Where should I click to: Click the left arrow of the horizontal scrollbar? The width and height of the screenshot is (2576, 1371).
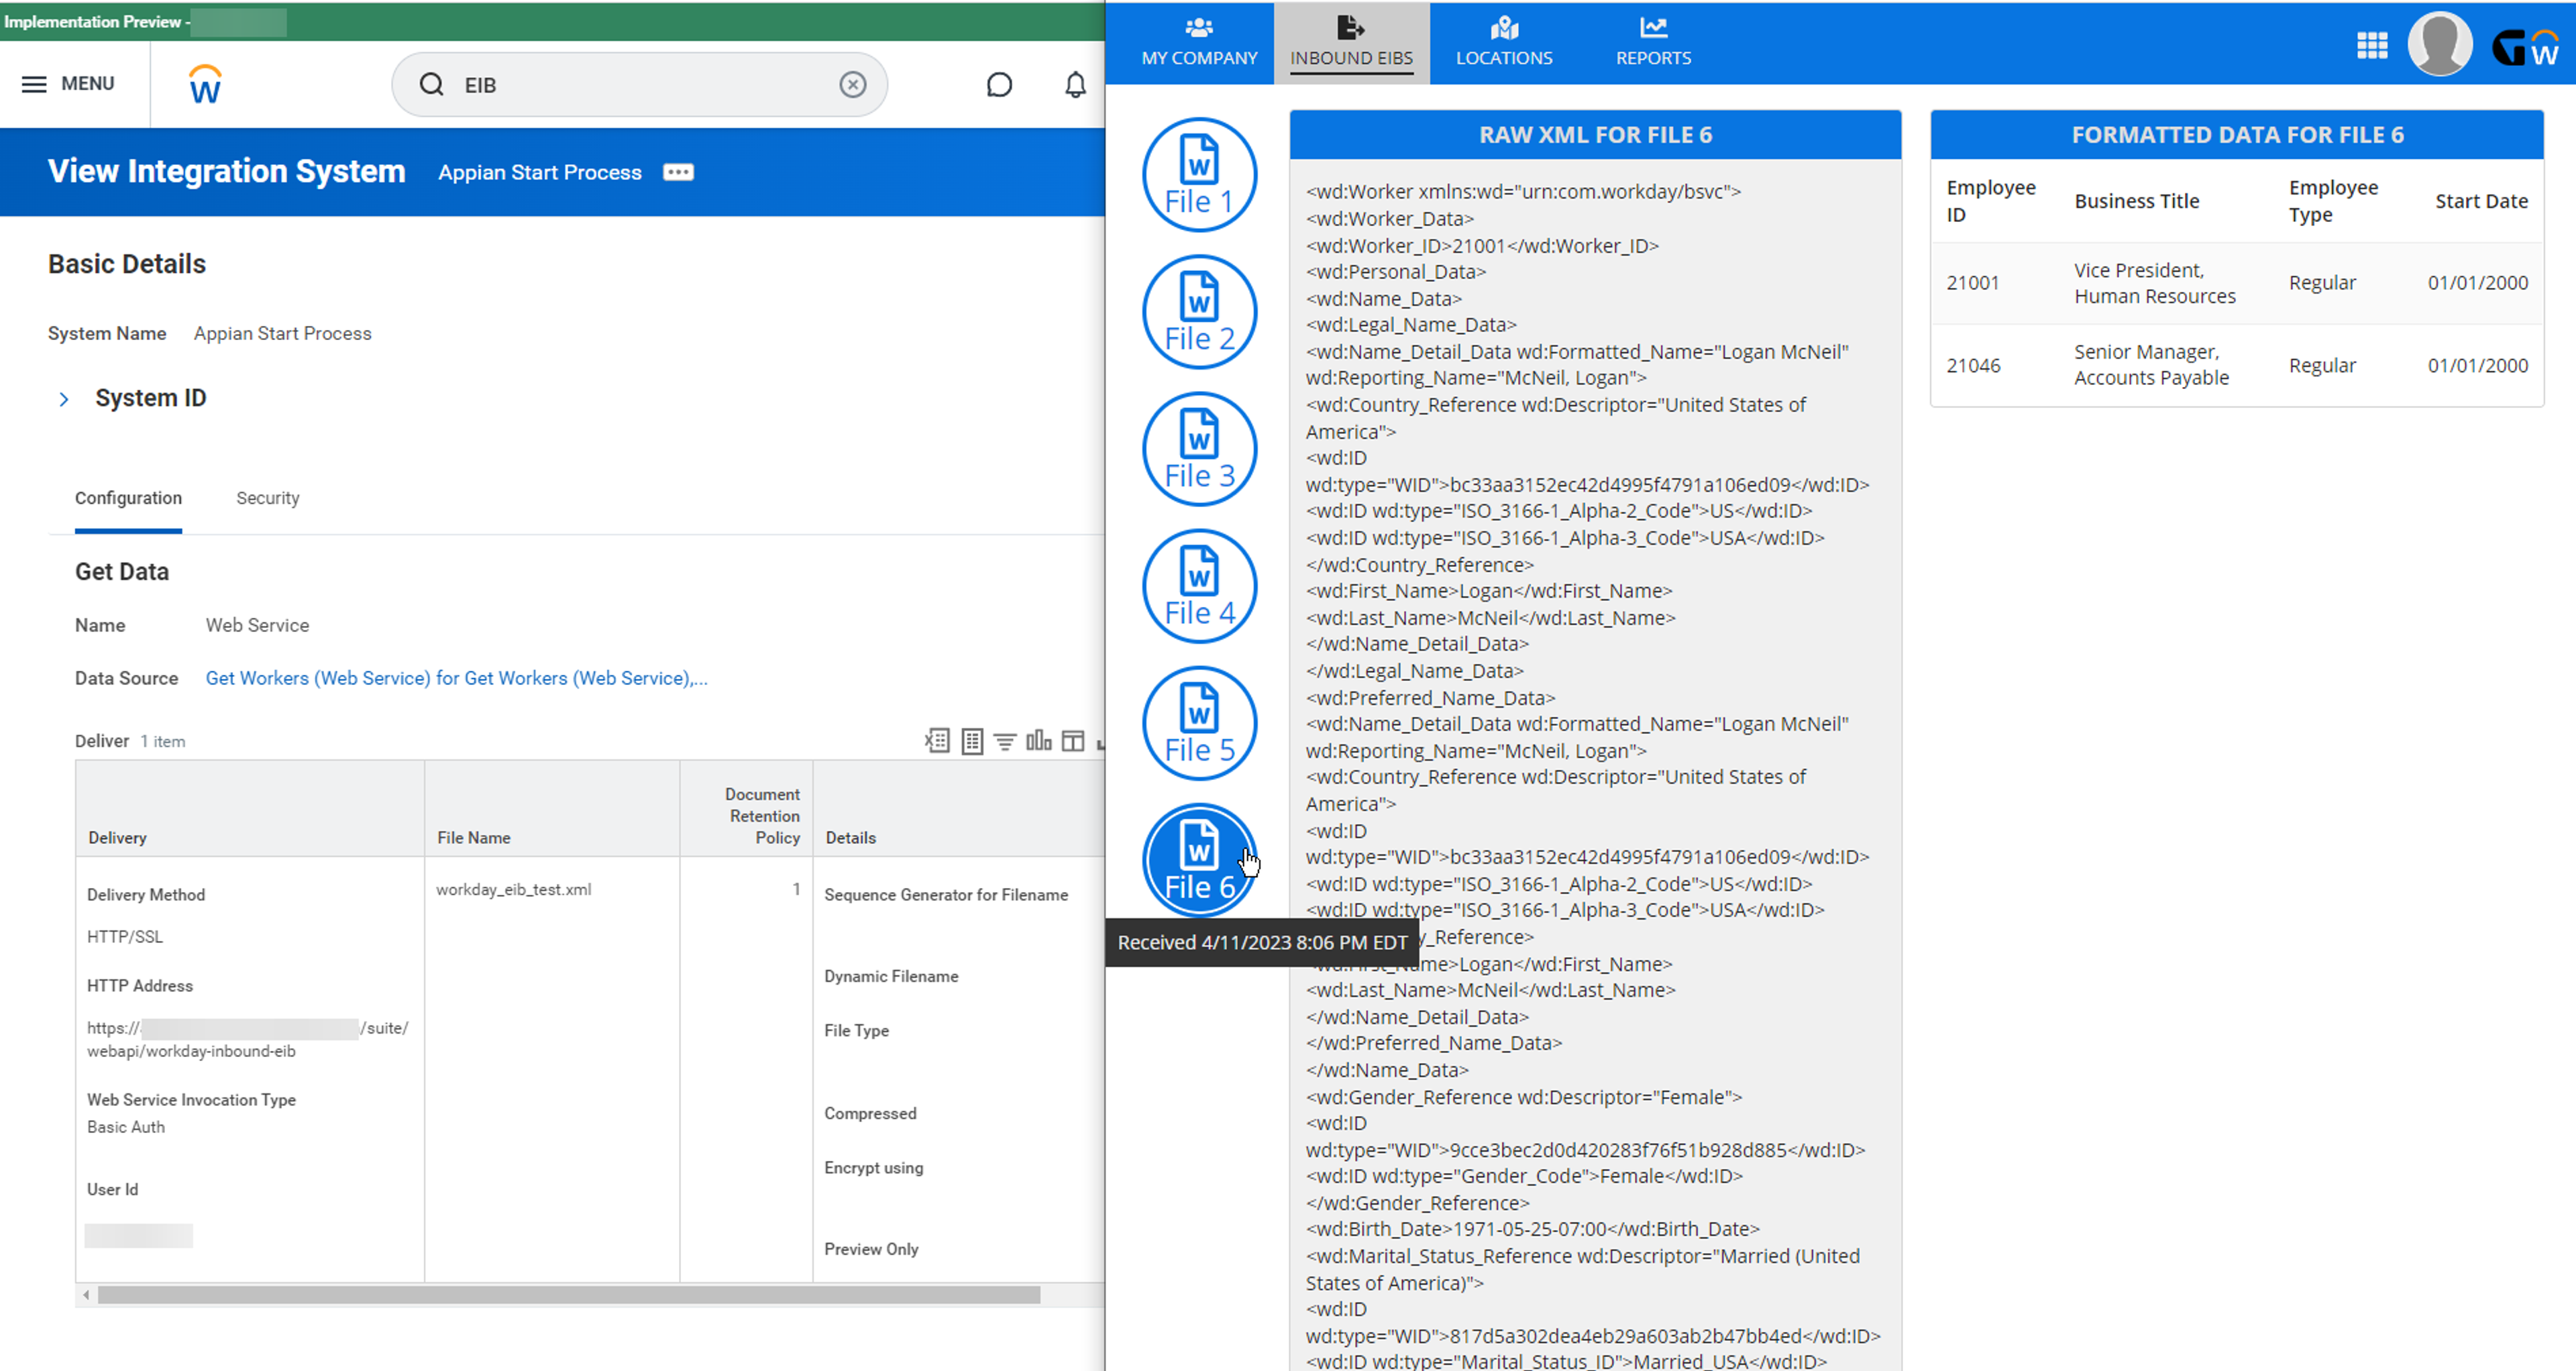[x=86, y=1295]
